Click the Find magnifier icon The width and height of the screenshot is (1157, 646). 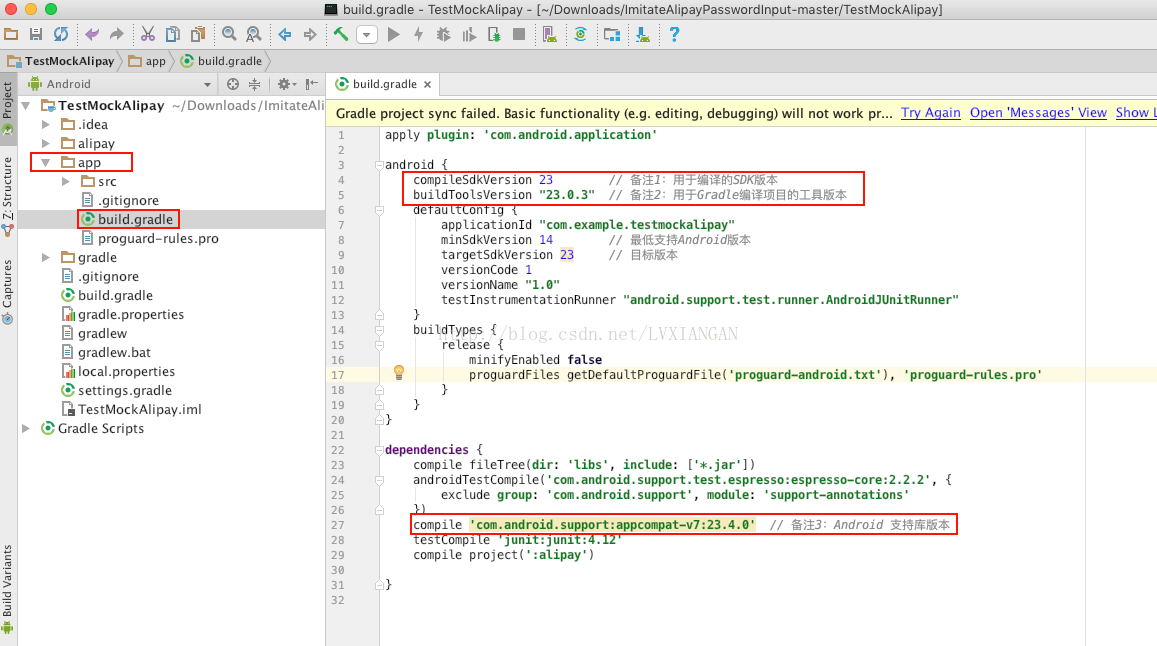point(229,34)
